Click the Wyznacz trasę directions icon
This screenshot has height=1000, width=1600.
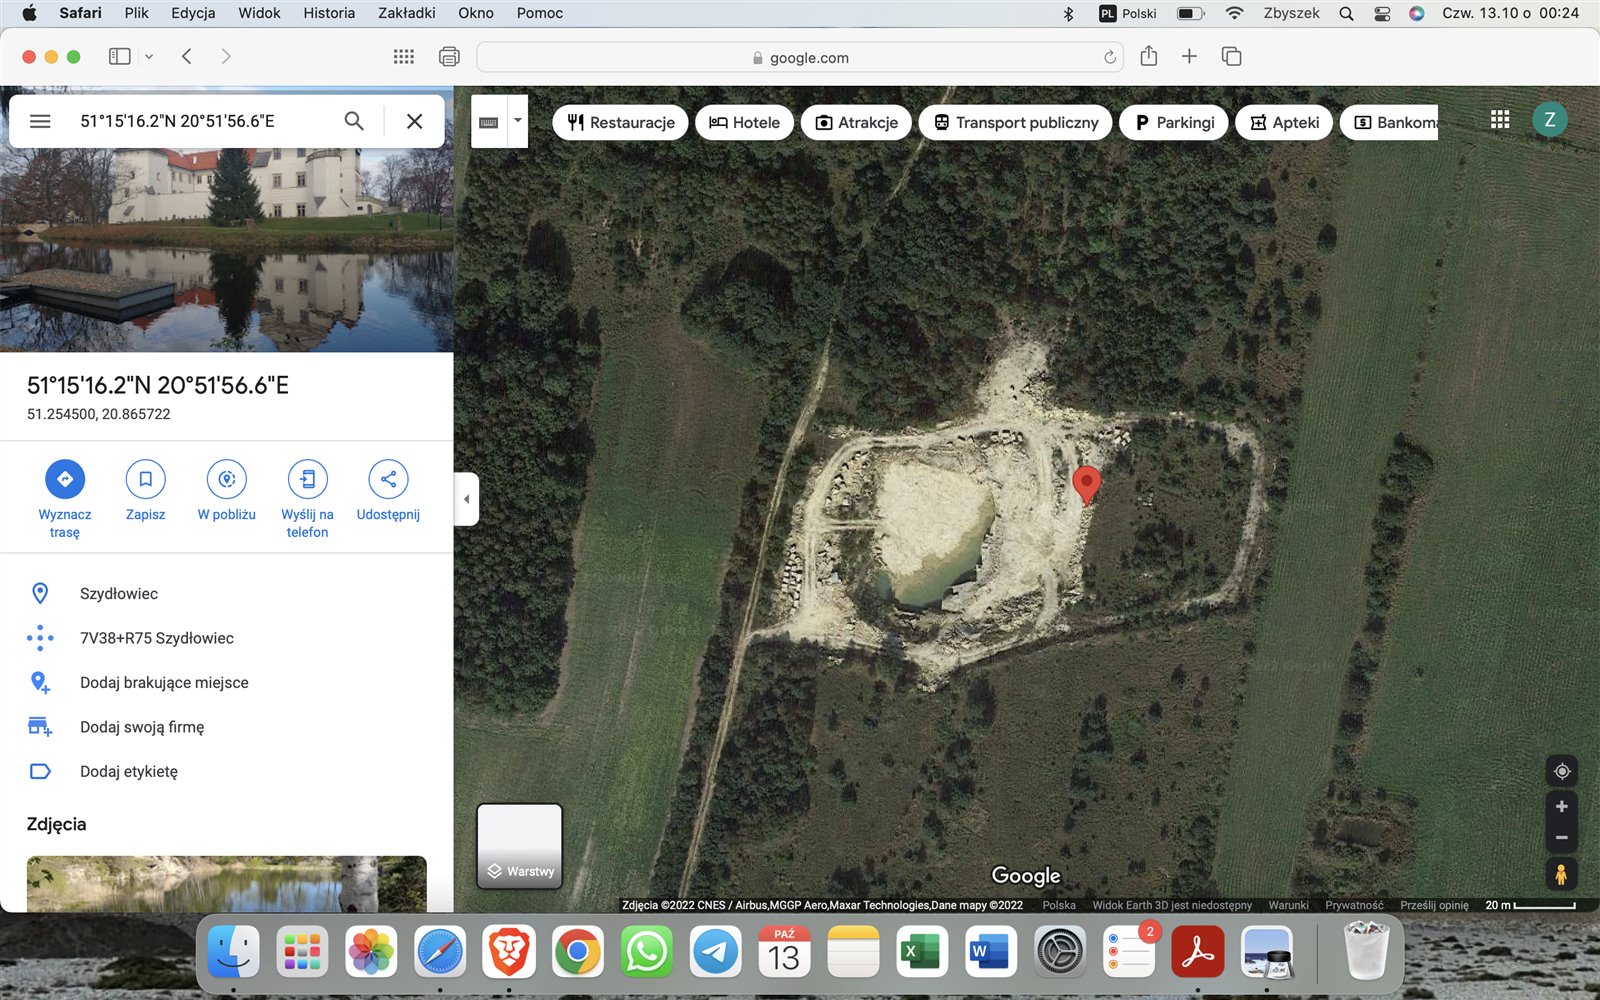pyautogui.click(x=65, y=480)
